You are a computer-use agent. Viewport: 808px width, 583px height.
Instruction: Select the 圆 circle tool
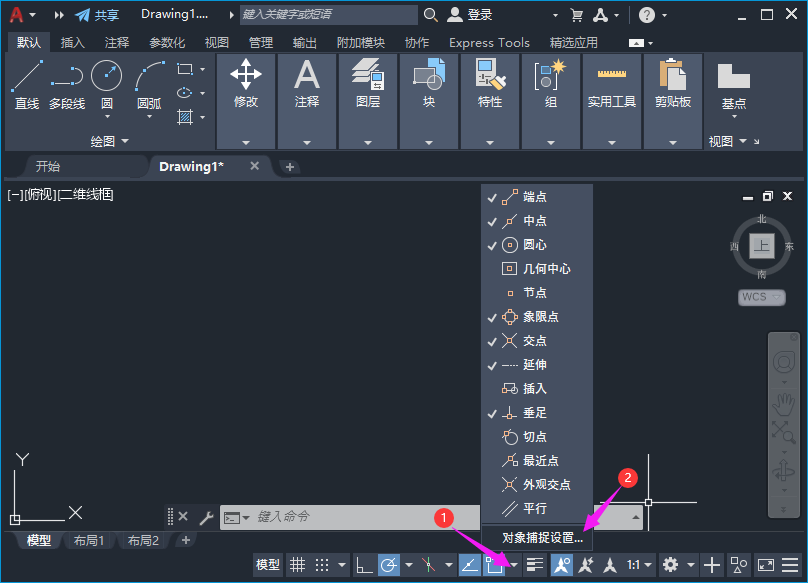click(107, 85)
